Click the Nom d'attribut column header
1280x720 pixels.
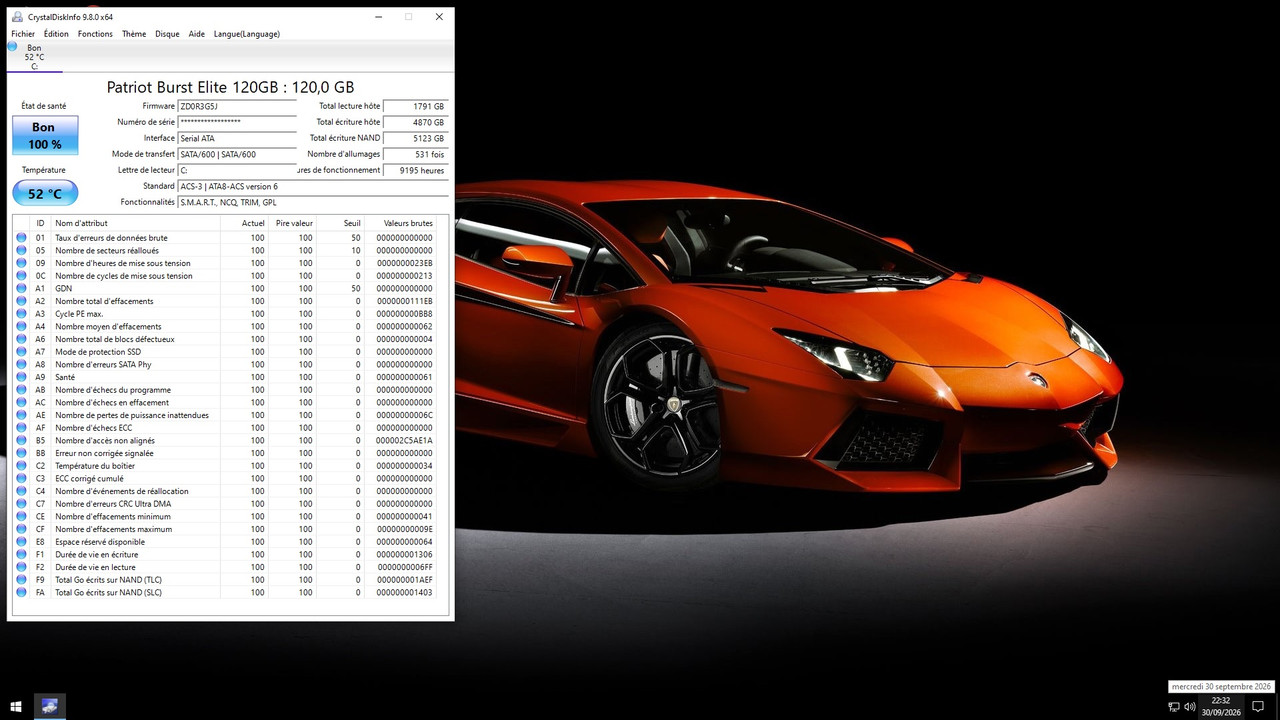click(x=135, y=223)
